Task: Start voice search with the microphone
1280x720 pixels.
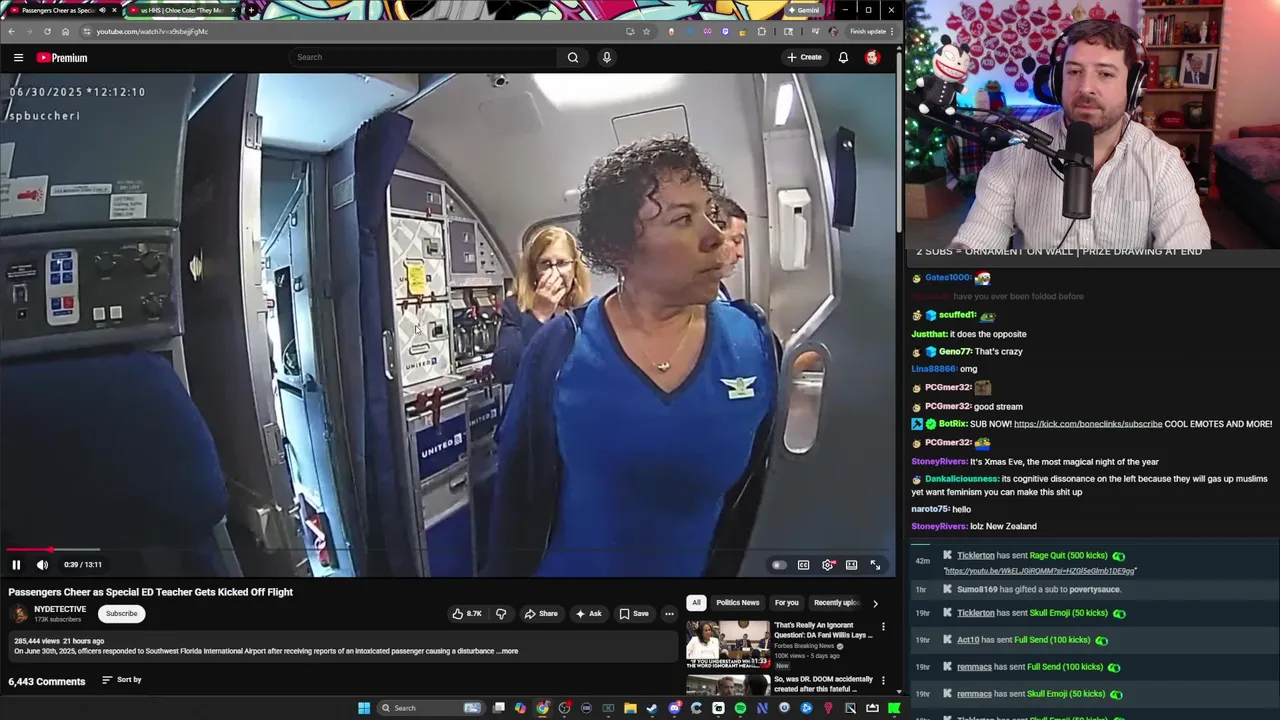Action: pos(606,57)
